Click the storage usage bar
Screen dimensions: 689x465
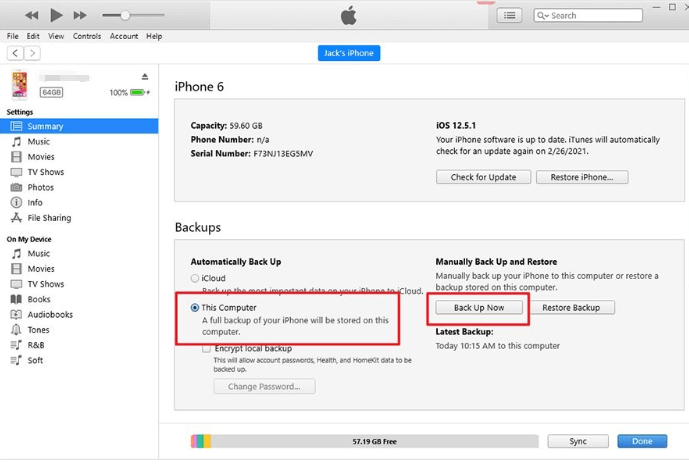pos(365,441)
